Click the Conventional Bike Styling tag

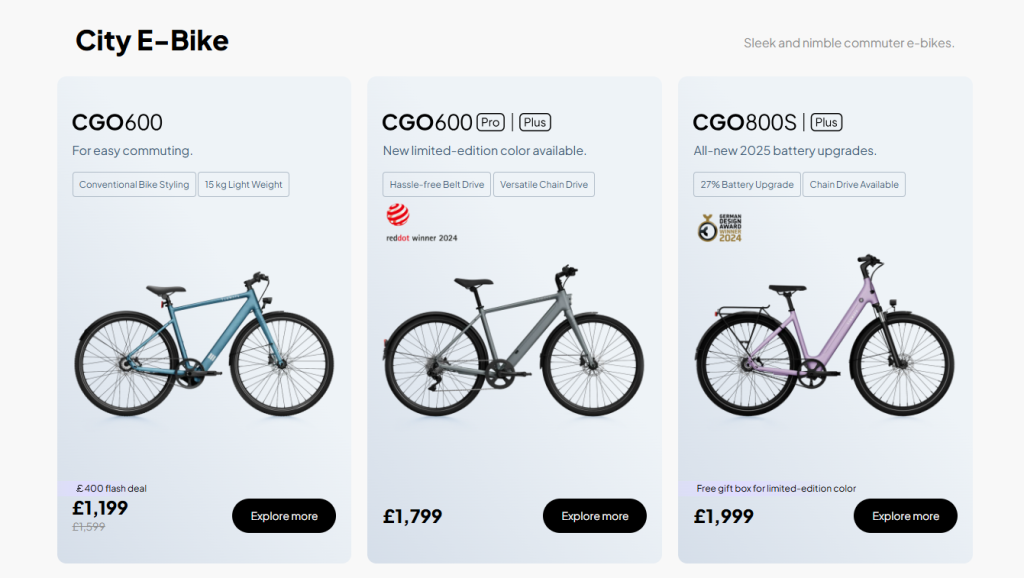(134, 184)
